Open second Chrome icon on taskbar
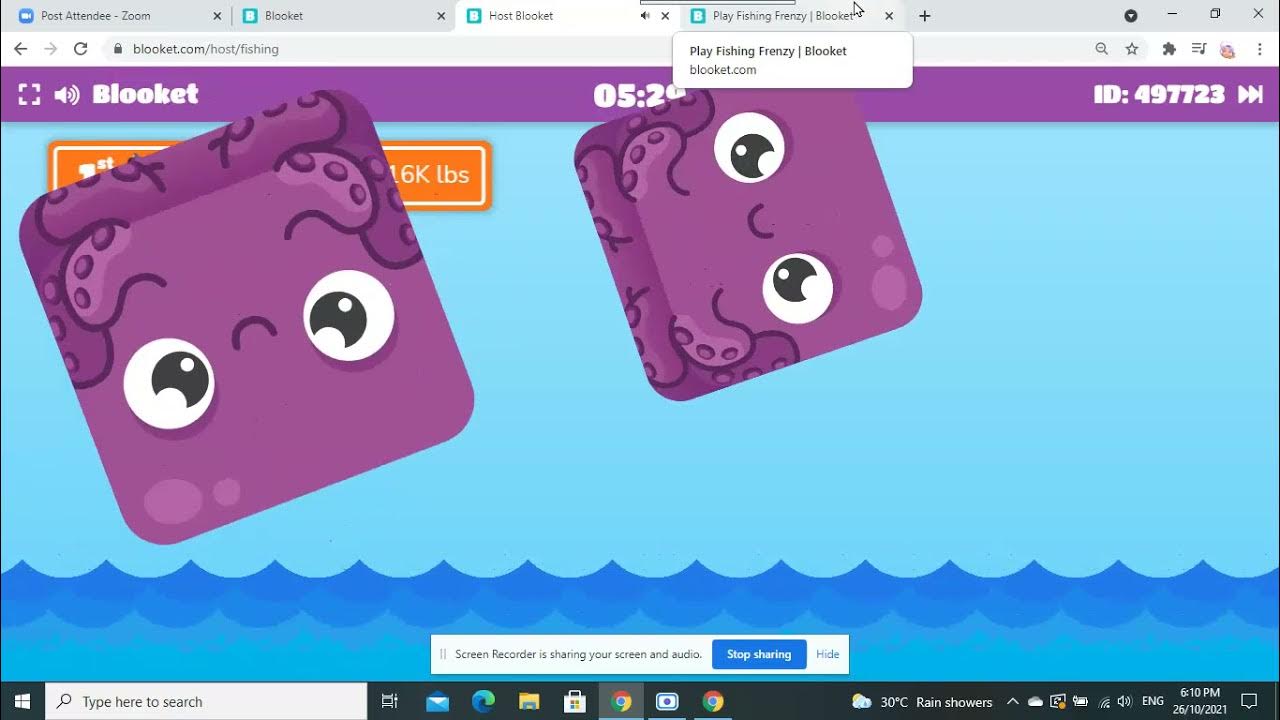This screenshot has height=720, width=1280. [x=713, y=701]
